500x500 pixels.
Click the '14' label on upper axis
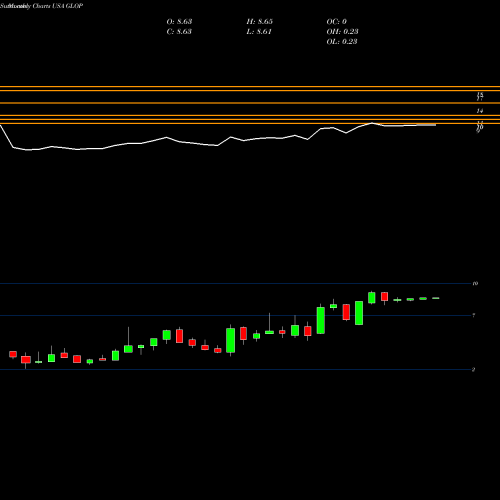[480, 111]
